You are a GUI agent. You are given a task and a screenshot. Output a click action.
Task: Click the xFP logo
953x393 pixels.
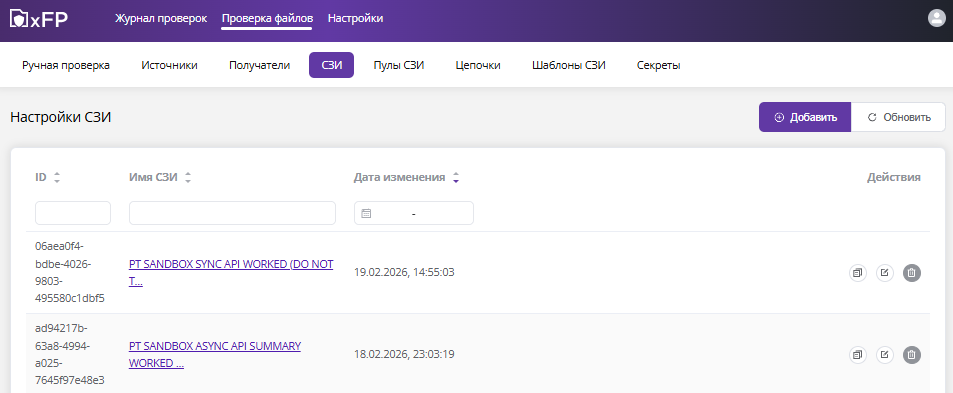tap(39, 19)
